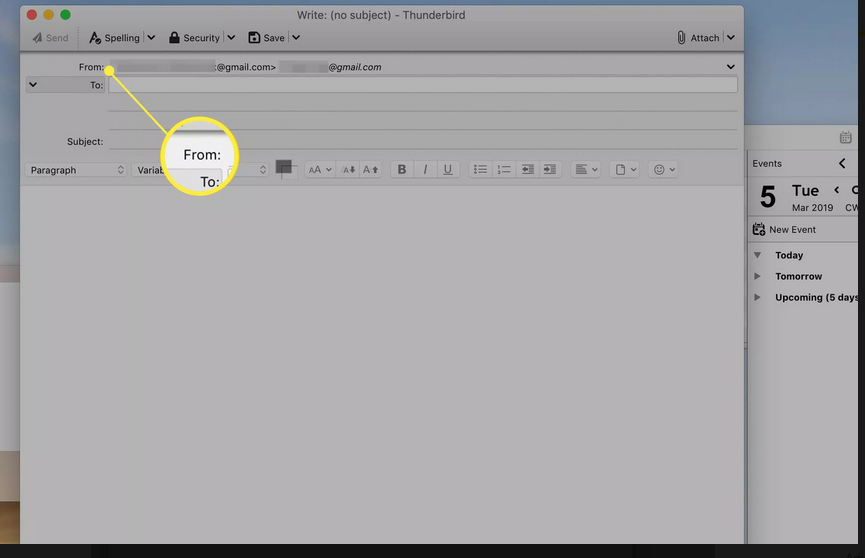Save the message with the Save button
The height and width of the screenshot is (558, 865).
coord(266,38)
